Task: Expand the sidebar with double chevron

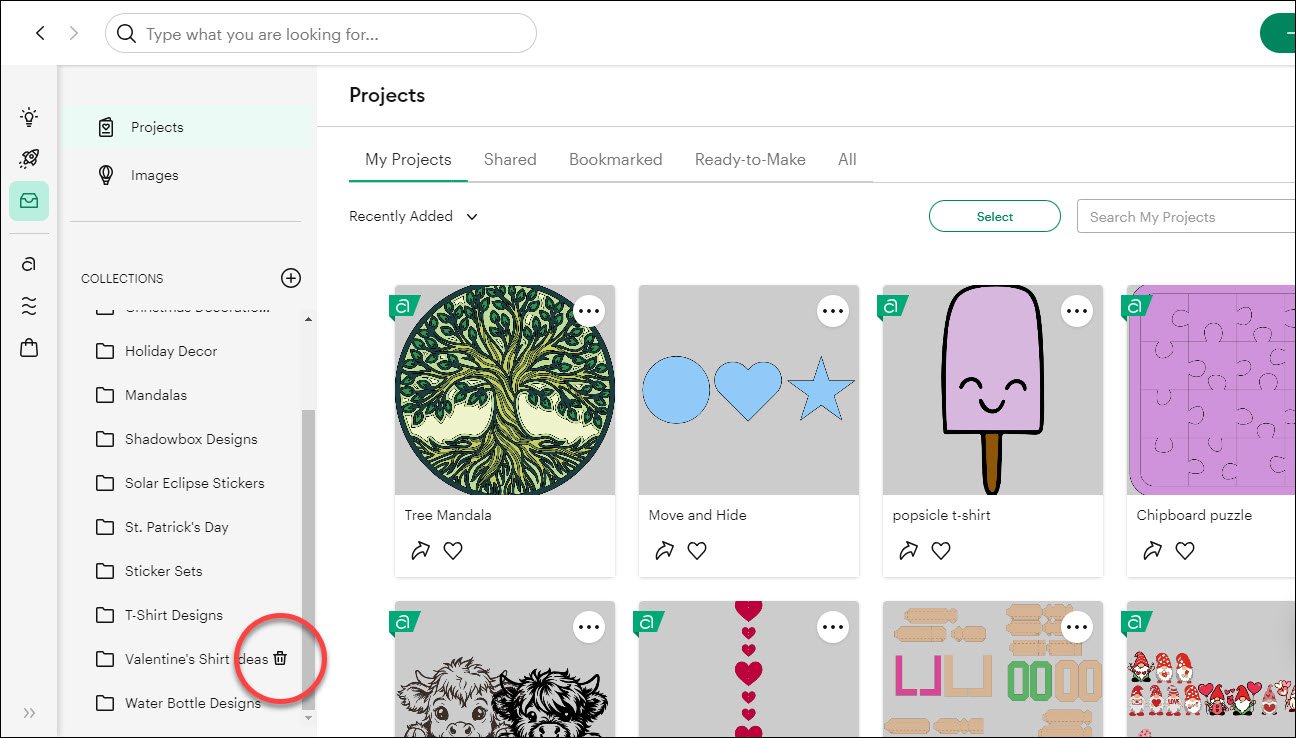Action: pos(29,713)
